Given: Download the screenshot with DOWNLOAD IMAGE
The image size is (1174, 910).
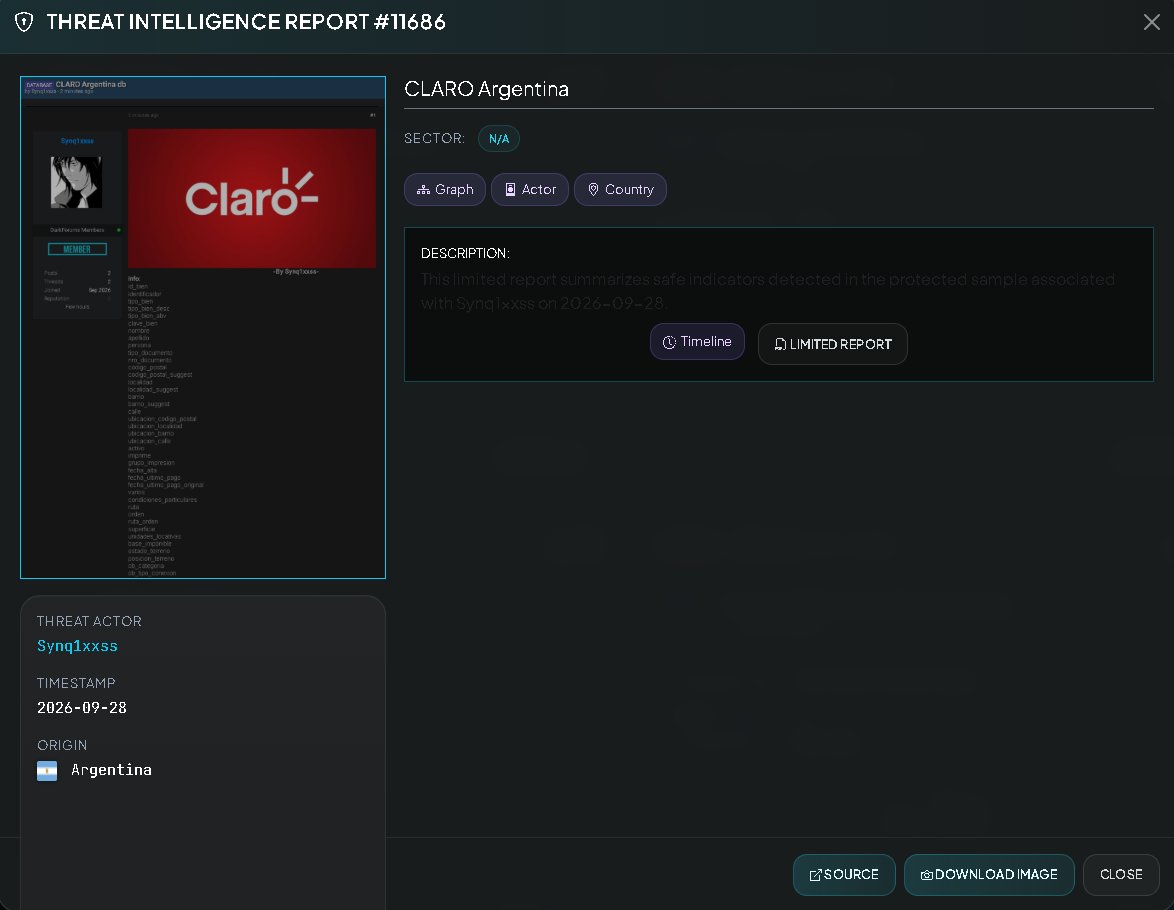Looking at the screenshot, I should click(x=989, y=875).
